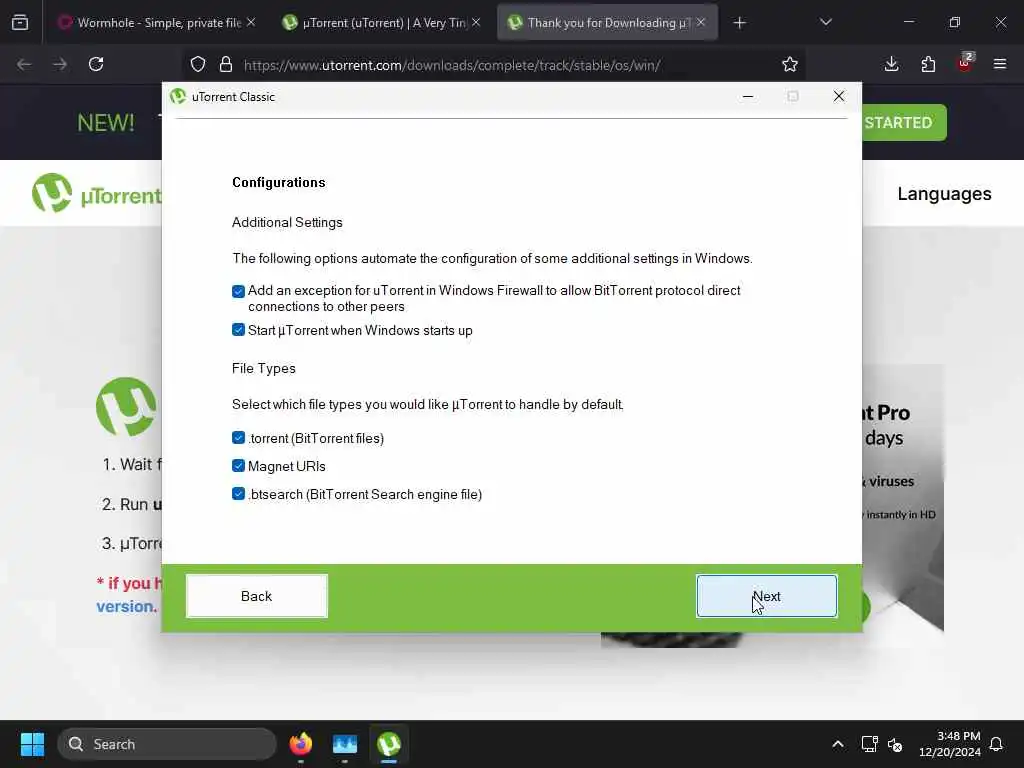1024x768 pixels.
Task: Go Back in the uTorrent installer
Action: [257, 596]
